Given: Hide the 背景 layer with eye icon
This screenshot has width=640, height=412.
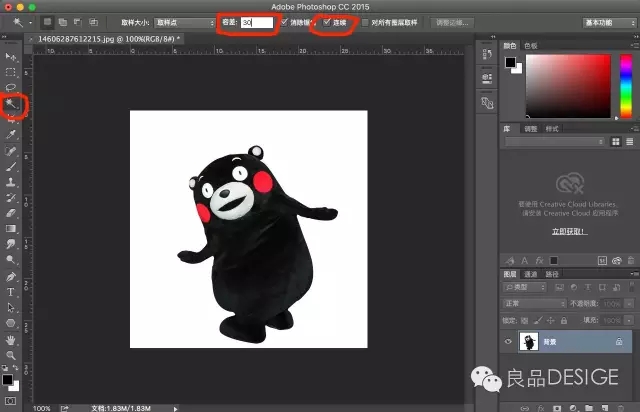Looking at the screenshot, I should tap(508, 342).
